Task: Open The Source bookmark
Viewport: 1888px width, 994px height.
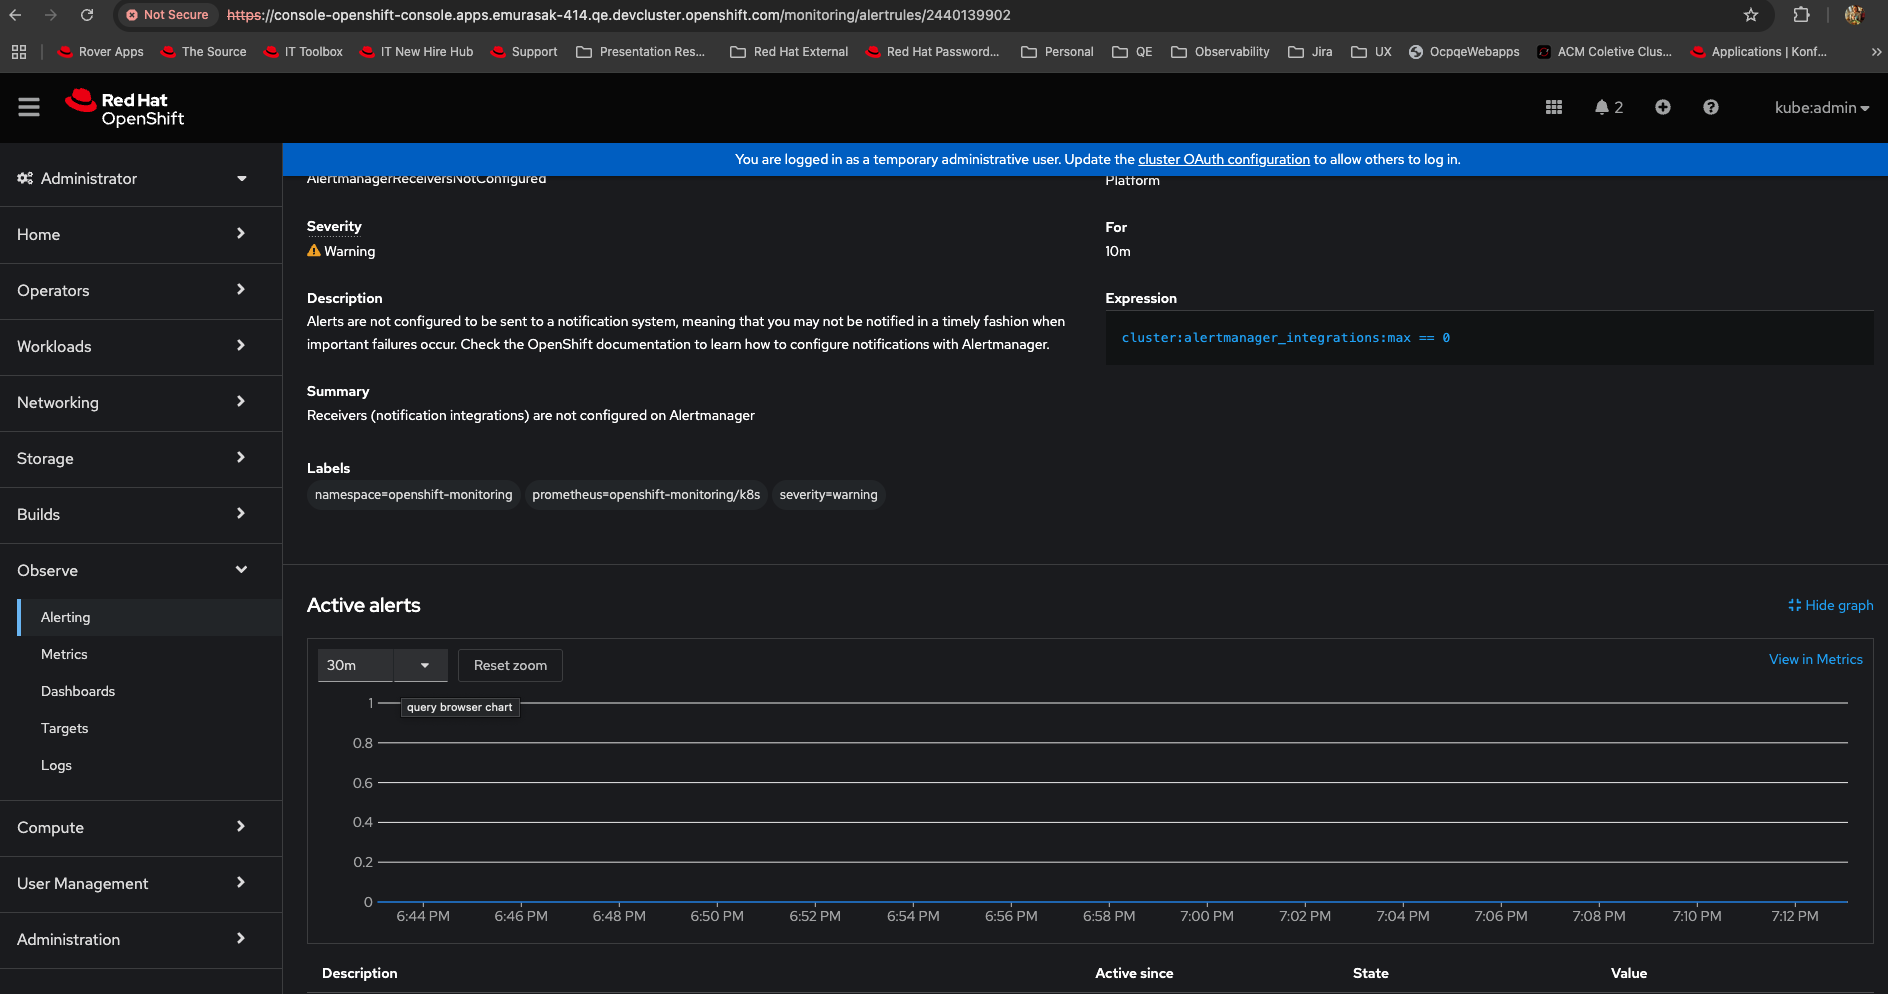Action: pos(204,52)
